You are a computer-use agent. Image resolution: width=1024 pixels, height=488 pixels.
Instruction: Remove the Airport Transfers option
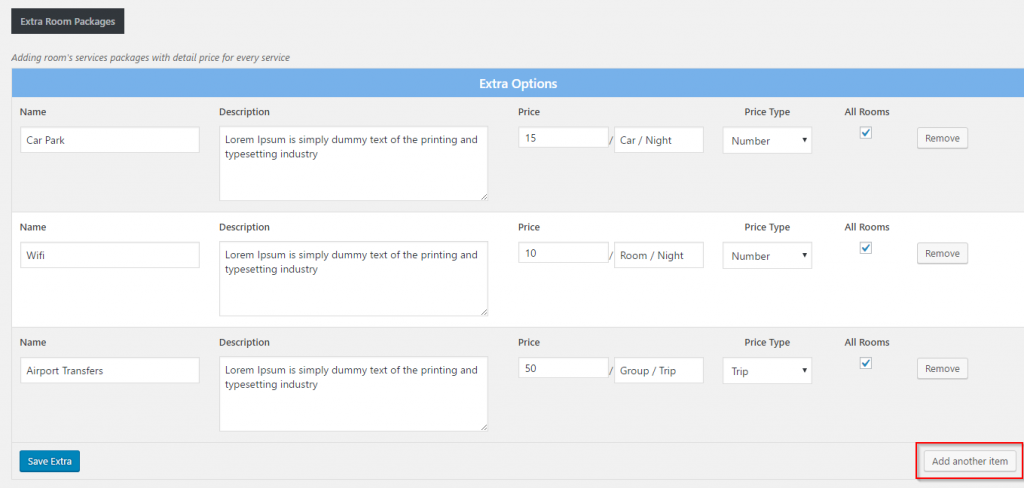point(942,369)
